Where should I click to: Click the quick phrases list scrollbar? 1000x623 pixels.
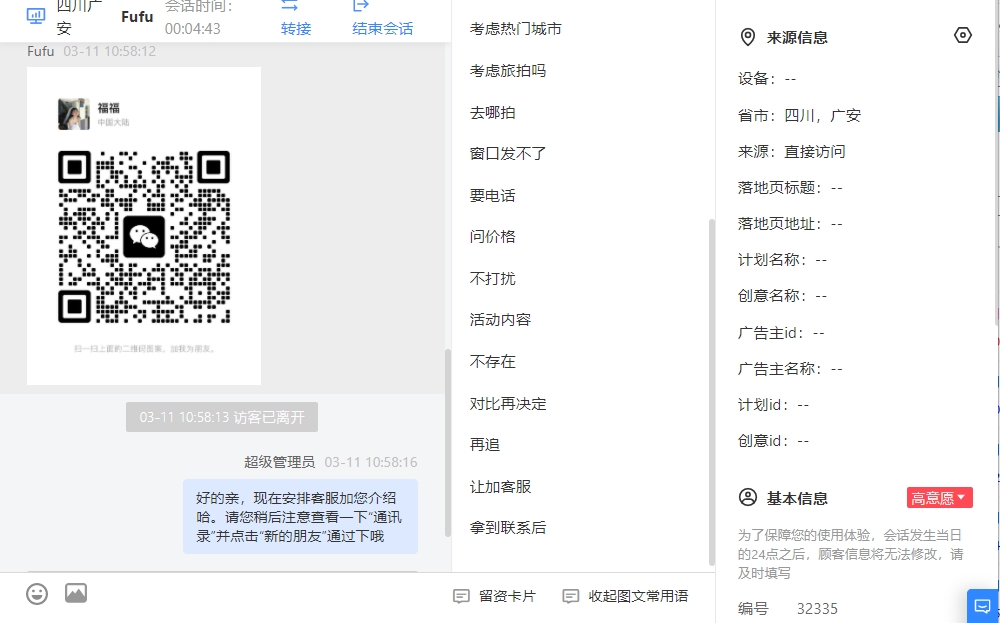[x=712, y=392]
